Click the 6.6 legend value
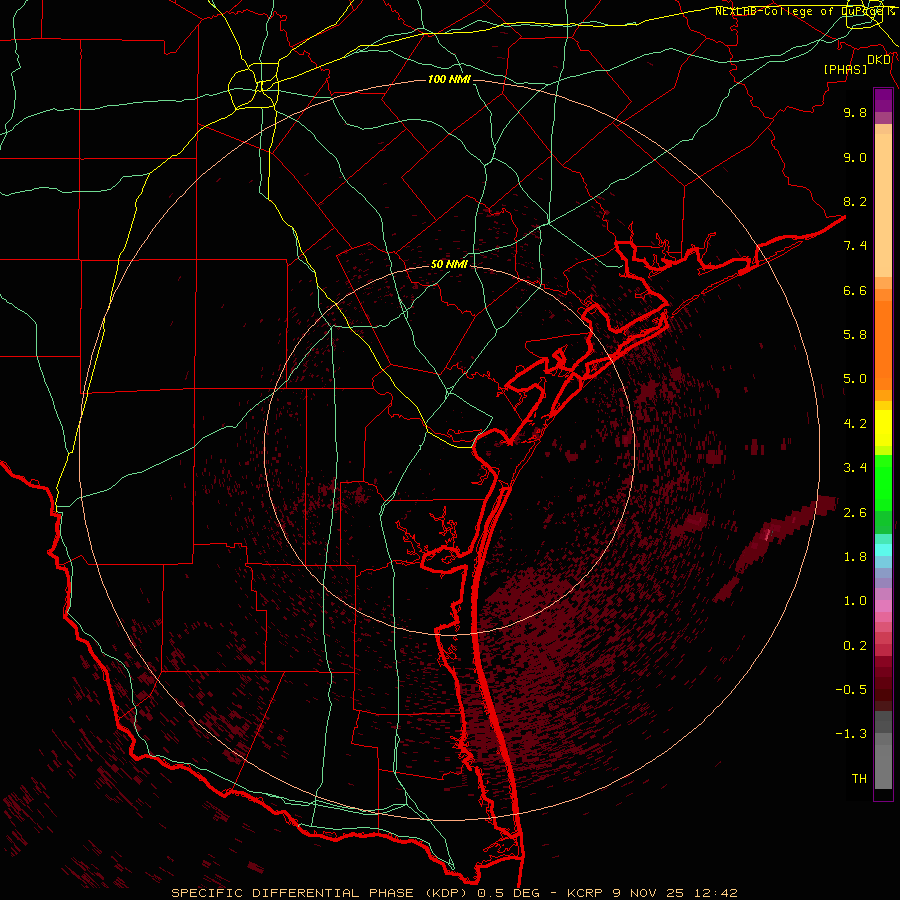The width and height of the screenshot is (900, 900). pyautogui.click(x=855, y=290)
